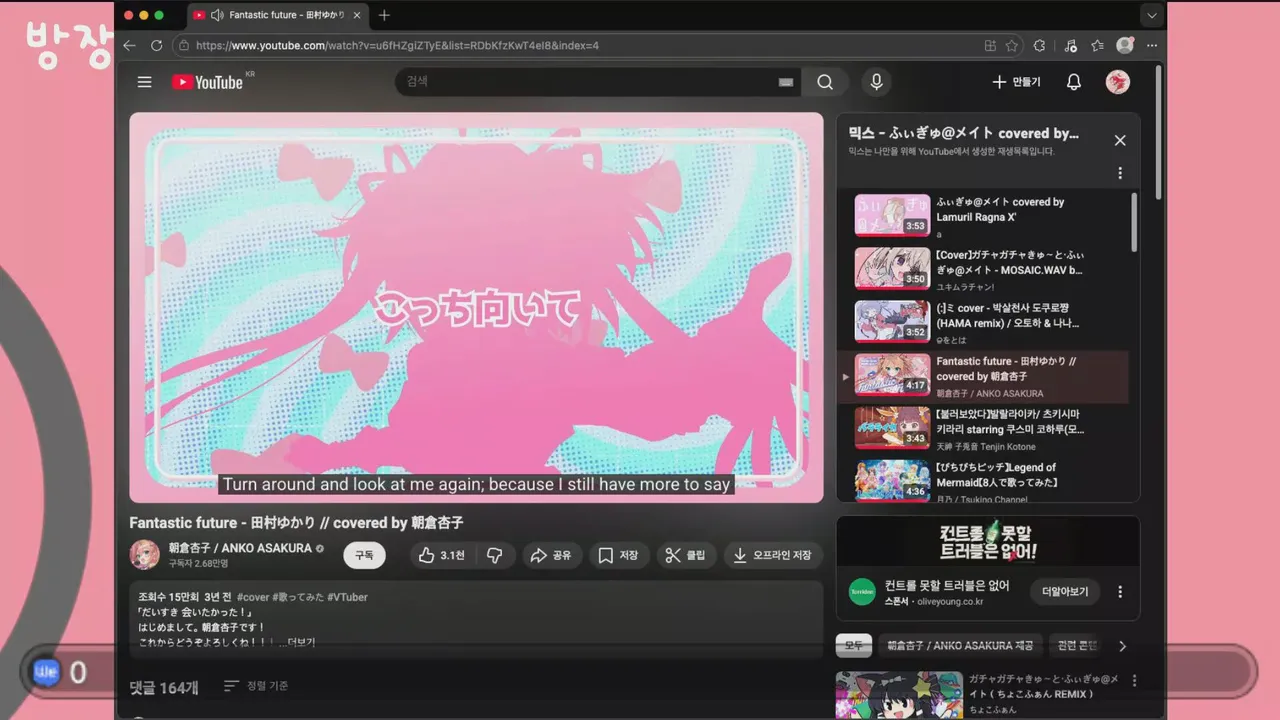Play ガチャガチャきゅ〜と MOSAIC.WAV cover video

tap(984, 268)
